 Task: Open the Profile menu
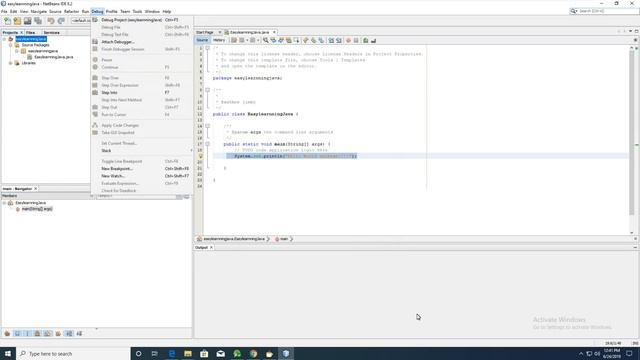click(x=111, y=11)
